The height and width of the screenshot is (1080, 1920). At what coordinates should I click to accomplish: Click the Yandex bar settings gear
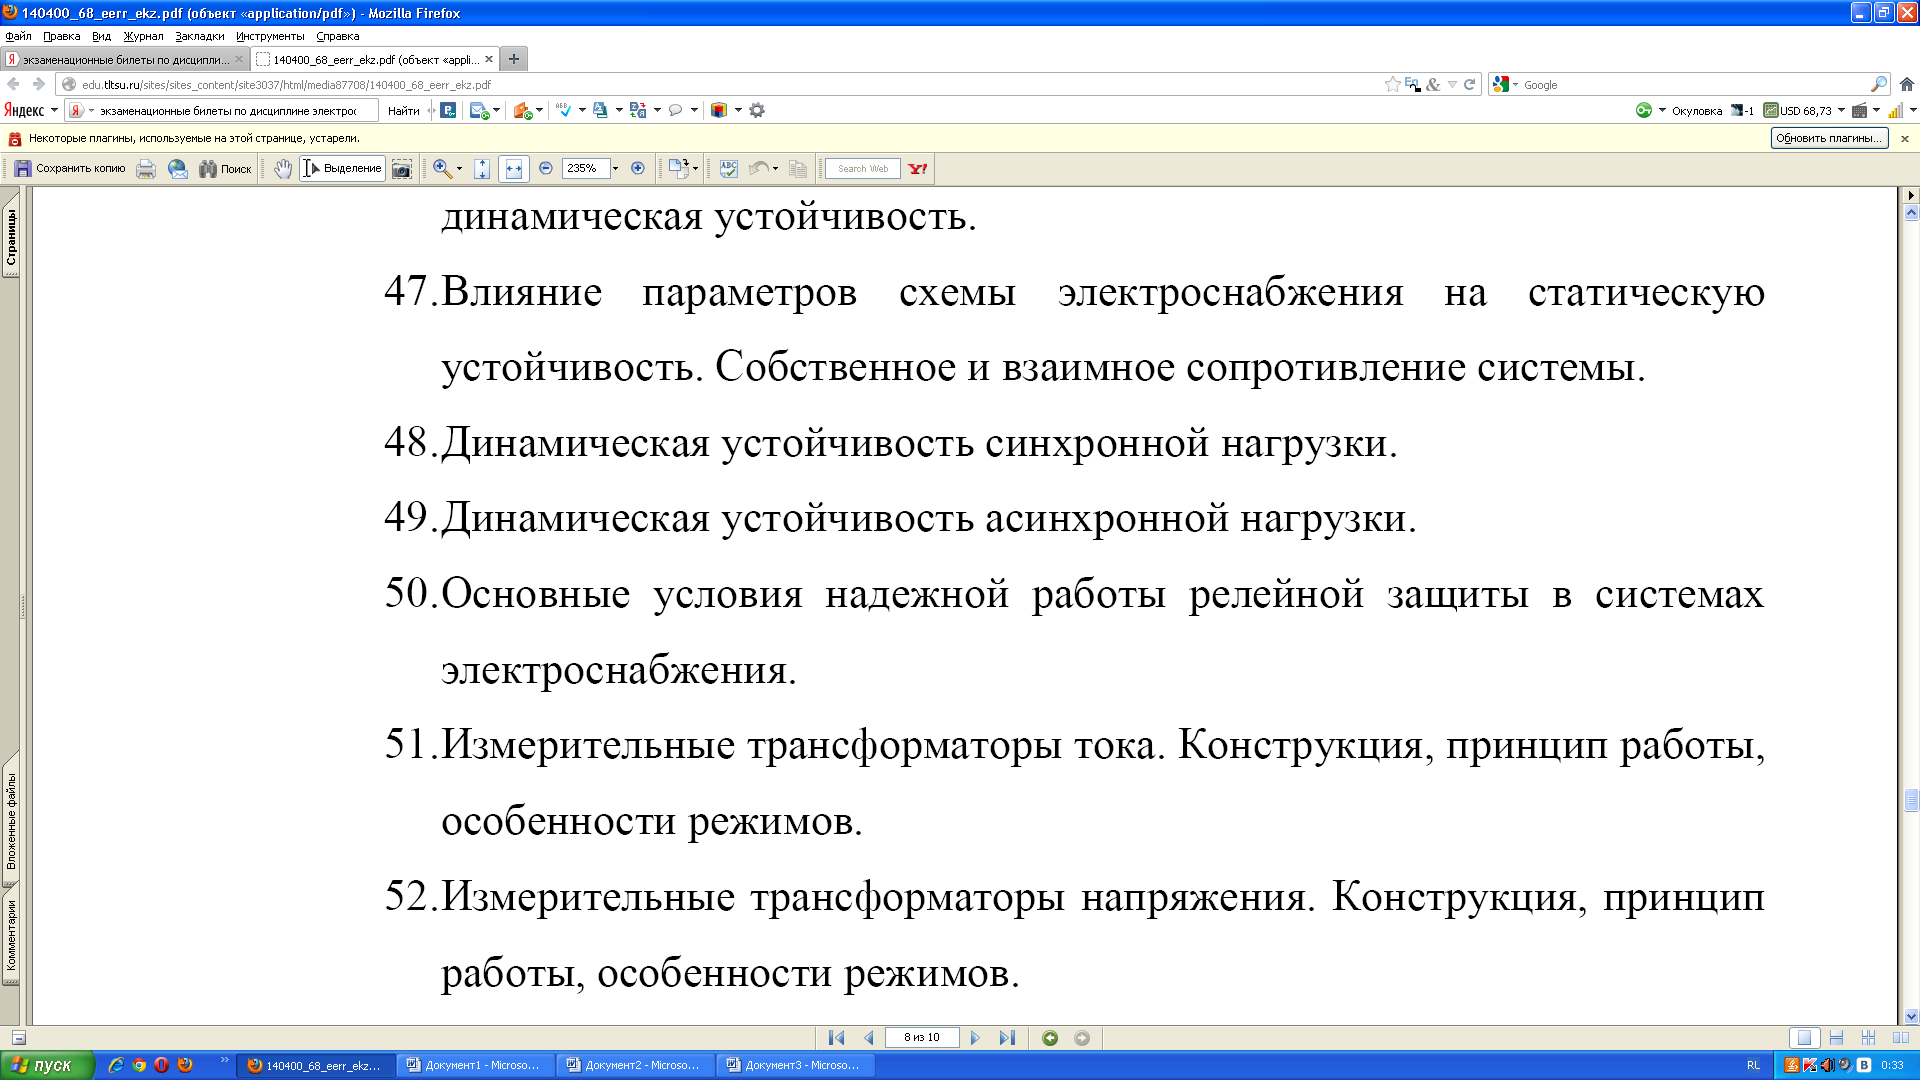[757, 111]
